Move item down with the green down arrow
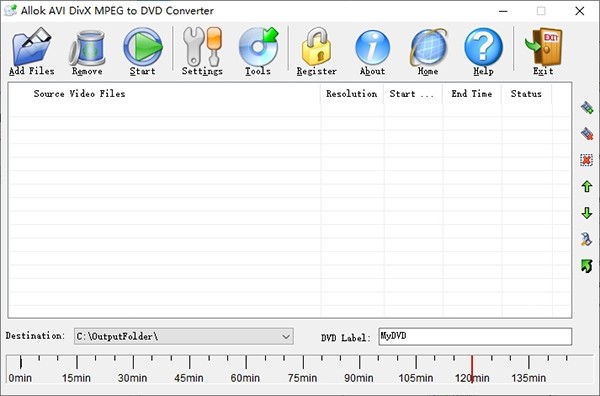The width and height of the screenshot is (600, 396). coord(587,213)
